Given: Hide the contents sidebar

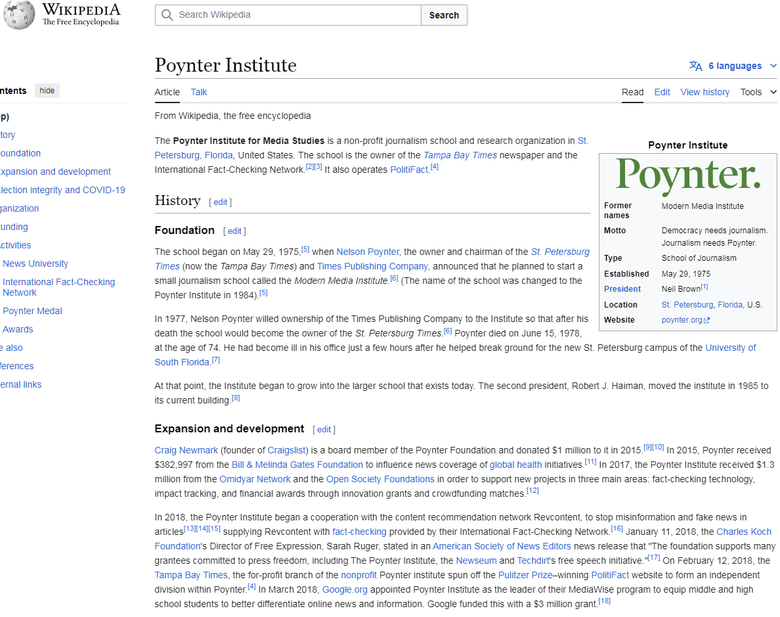Looking at the screenshot, I should click(x=47, y=91).
